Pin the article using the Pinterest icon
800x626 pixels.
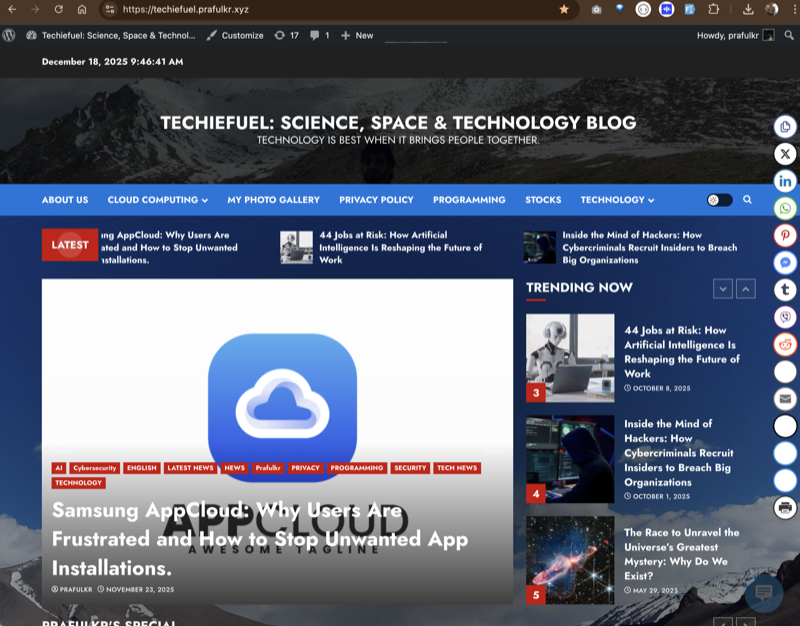click(x=786, y=234)
